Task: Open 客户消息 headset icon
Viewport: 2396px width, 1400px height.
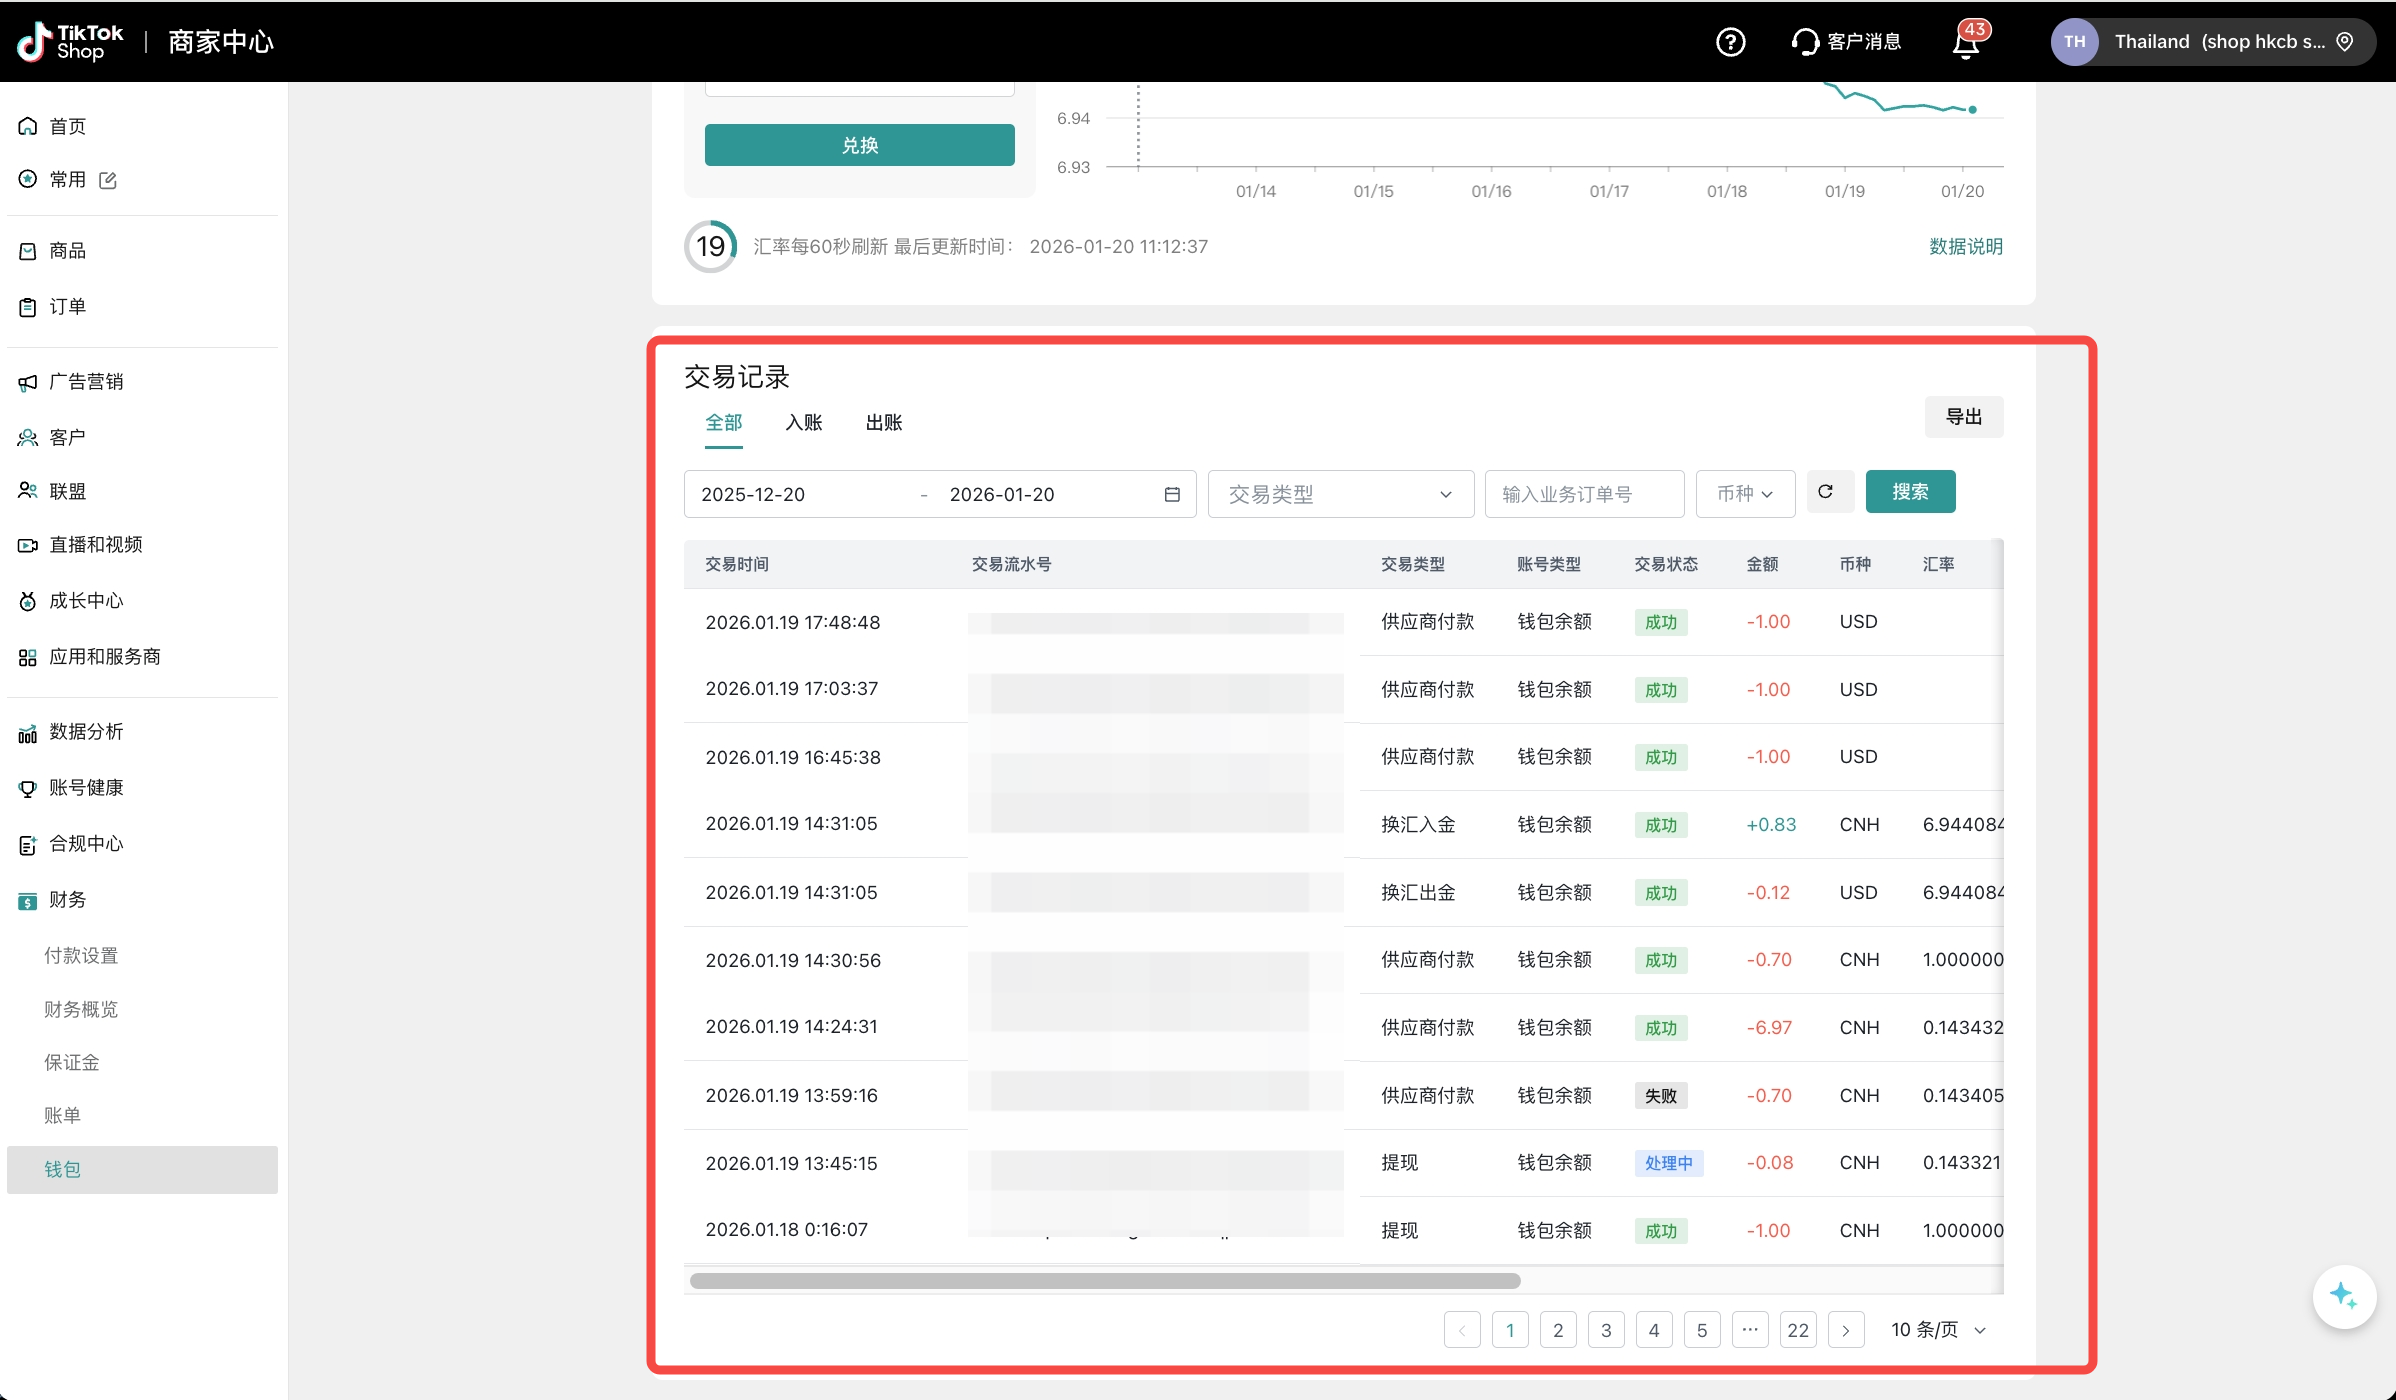Action: click(x=1805, y=42)
